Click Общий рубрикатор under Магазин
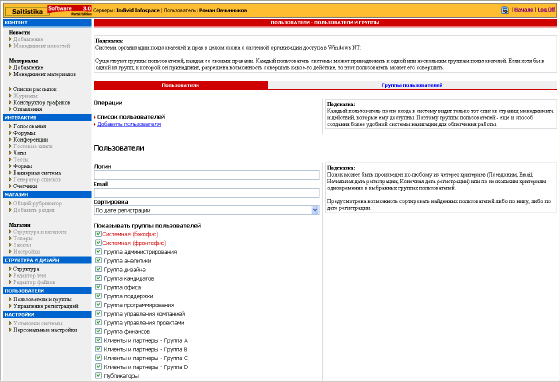560x382 pixels. [38, 203]
